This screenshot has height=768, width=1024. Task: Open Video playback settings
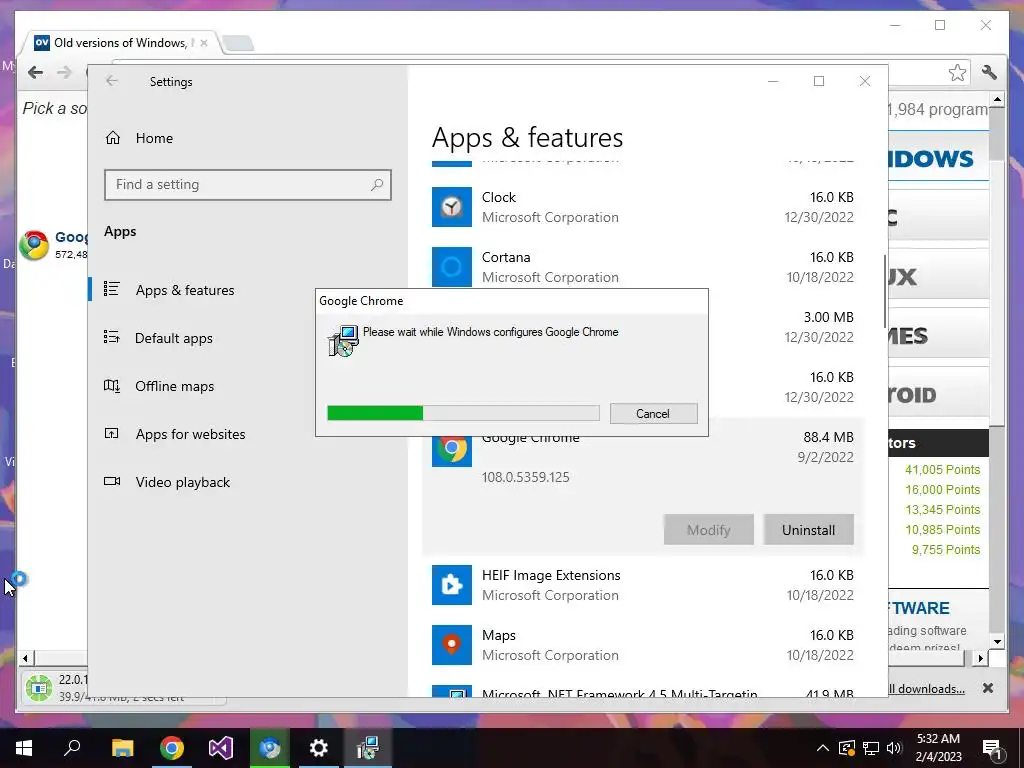point(183,482)
